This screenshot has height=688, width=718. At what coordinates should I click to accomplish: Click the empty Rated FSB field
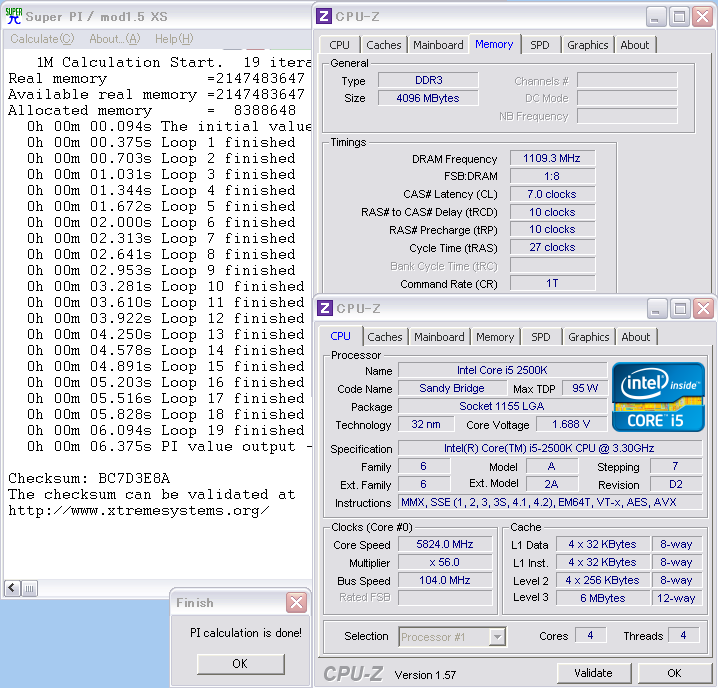coord(445,598)
